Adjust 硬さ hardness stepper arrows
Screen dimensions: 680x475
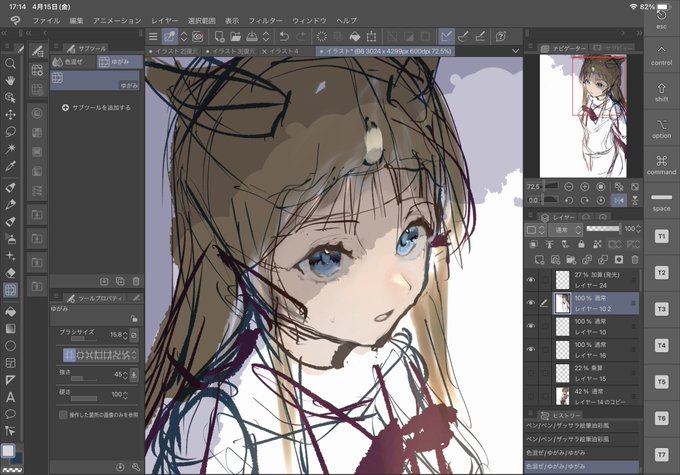point(125,395)
